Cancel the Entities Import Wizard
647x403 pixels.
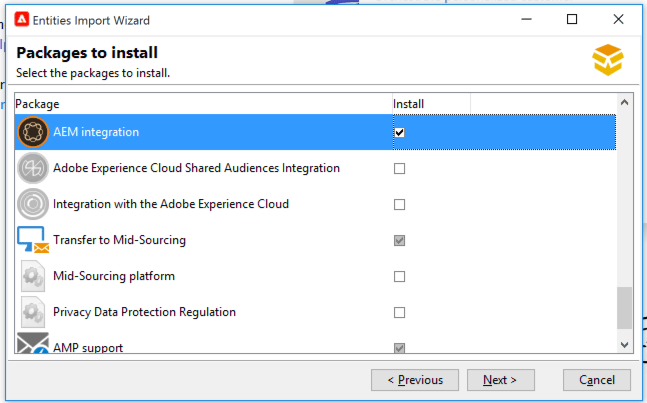[597, 380]
